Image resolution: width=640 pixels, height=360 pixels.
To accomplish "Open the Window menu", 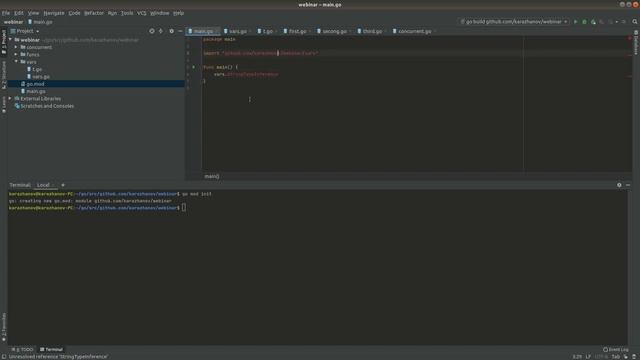I will [160, 13].
